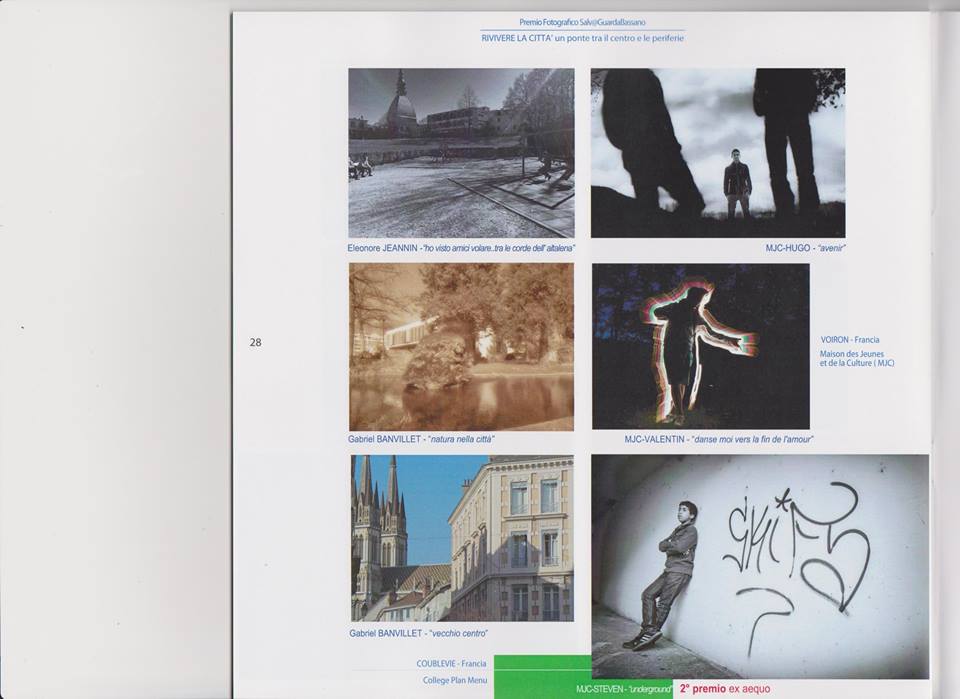Viewport: 960px width, 699px height.
Task: Click the 'Gabriel BANVILLET - vecchio centro' caption
Action: [419, 634]
